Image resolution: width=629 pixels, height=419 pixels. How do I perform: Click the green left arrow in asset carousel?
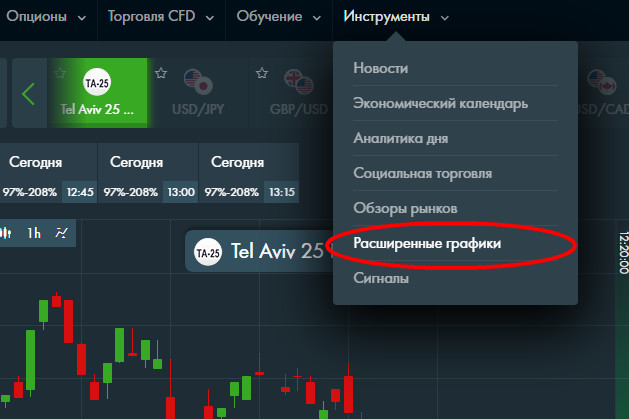point(28,94)
